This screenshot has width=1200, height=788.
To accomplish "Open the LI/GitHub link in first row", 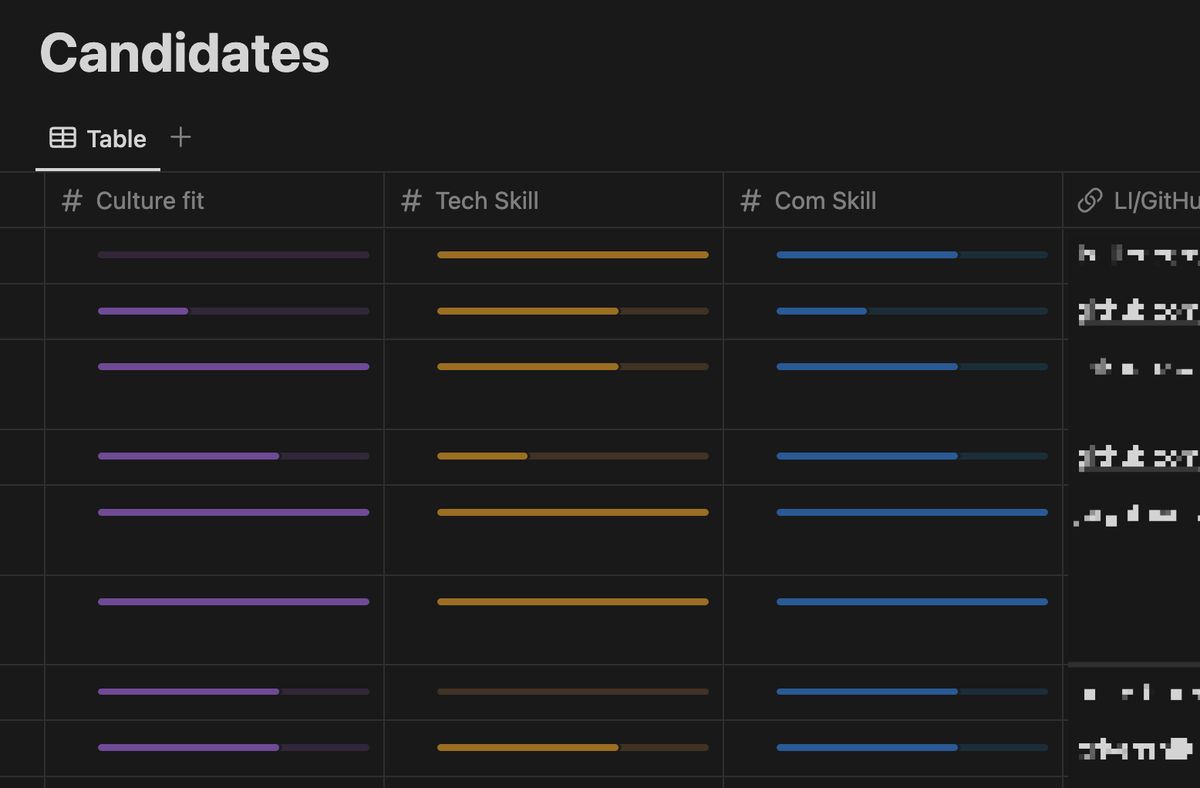I will 1138,256.
